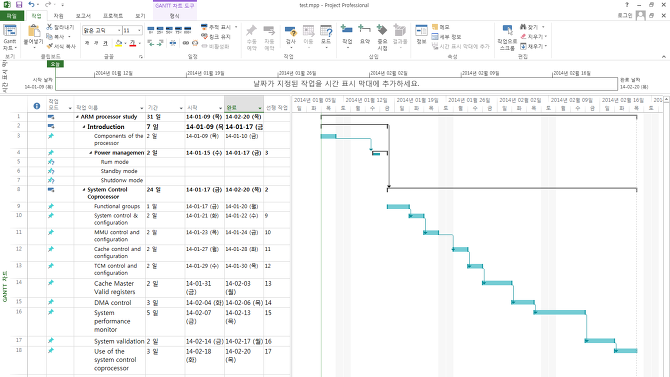Mark task 50% complete

click(169, 30)
